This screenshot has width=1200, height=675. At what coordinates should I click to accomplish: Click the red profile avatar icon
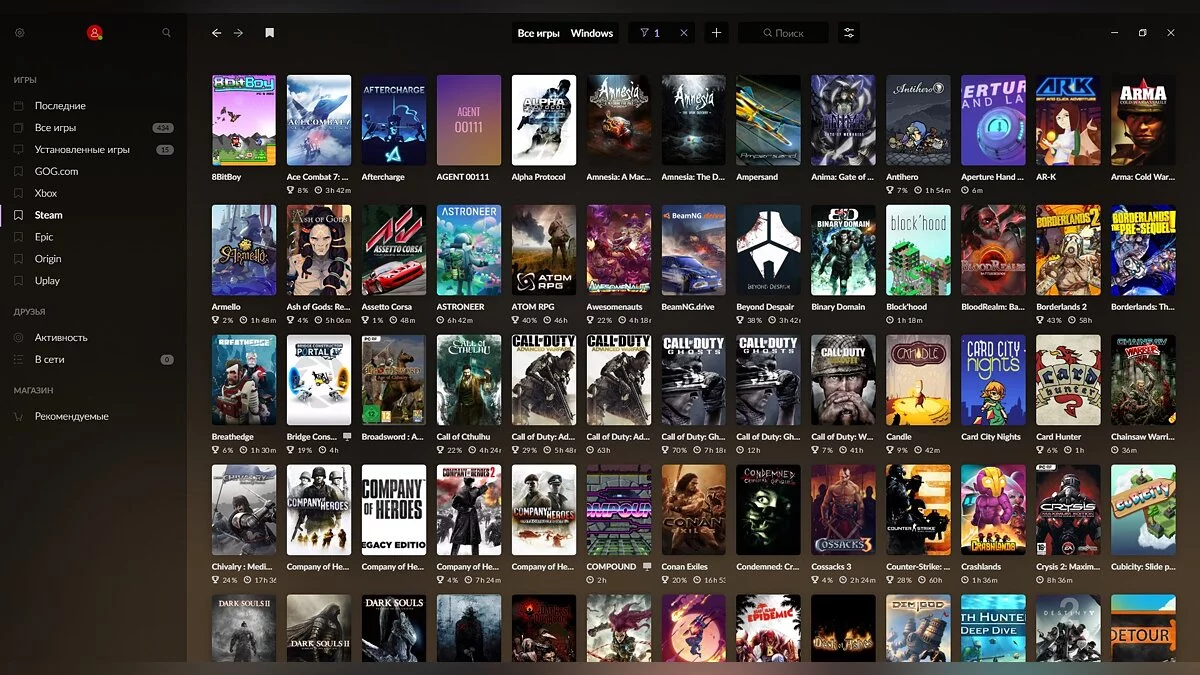tap(94, 33)
